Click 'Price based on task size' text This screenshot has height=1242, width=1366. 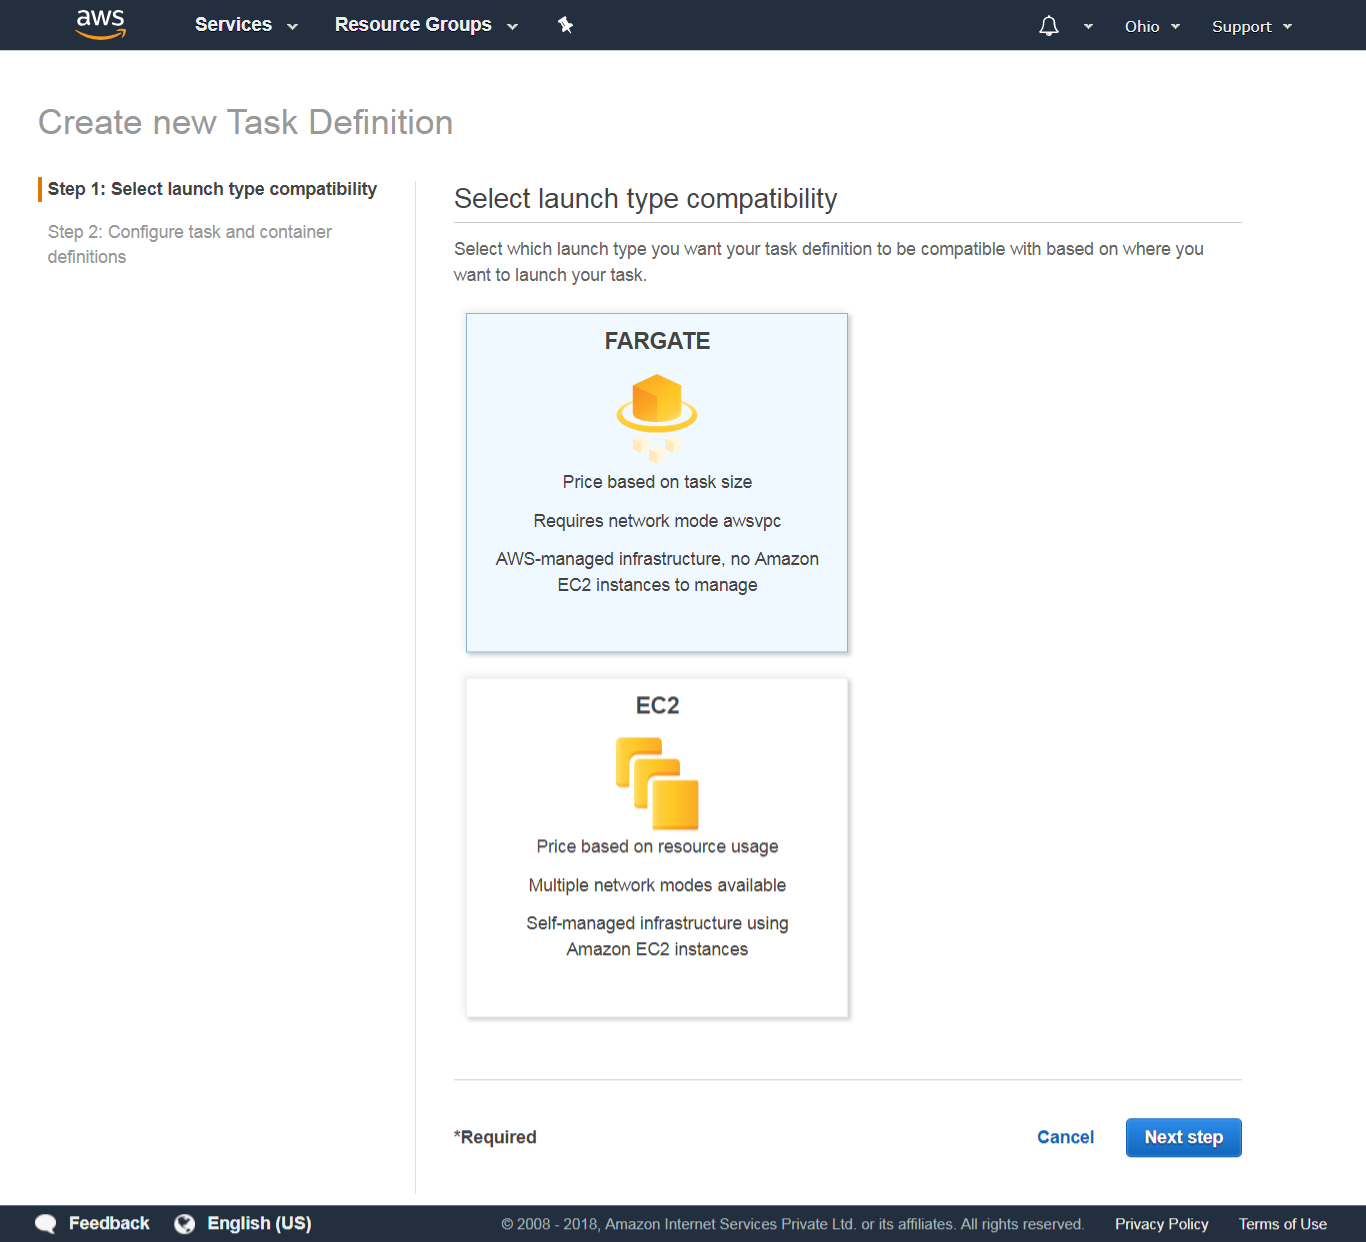click(x=657, y=482)
